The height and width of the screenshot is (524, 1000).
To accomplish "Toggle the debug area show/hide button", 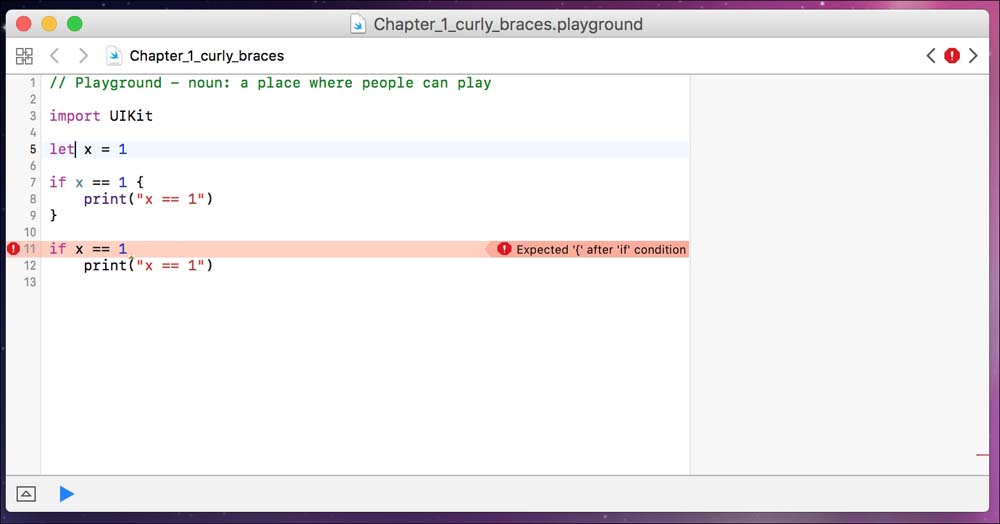I will (26, 494).
